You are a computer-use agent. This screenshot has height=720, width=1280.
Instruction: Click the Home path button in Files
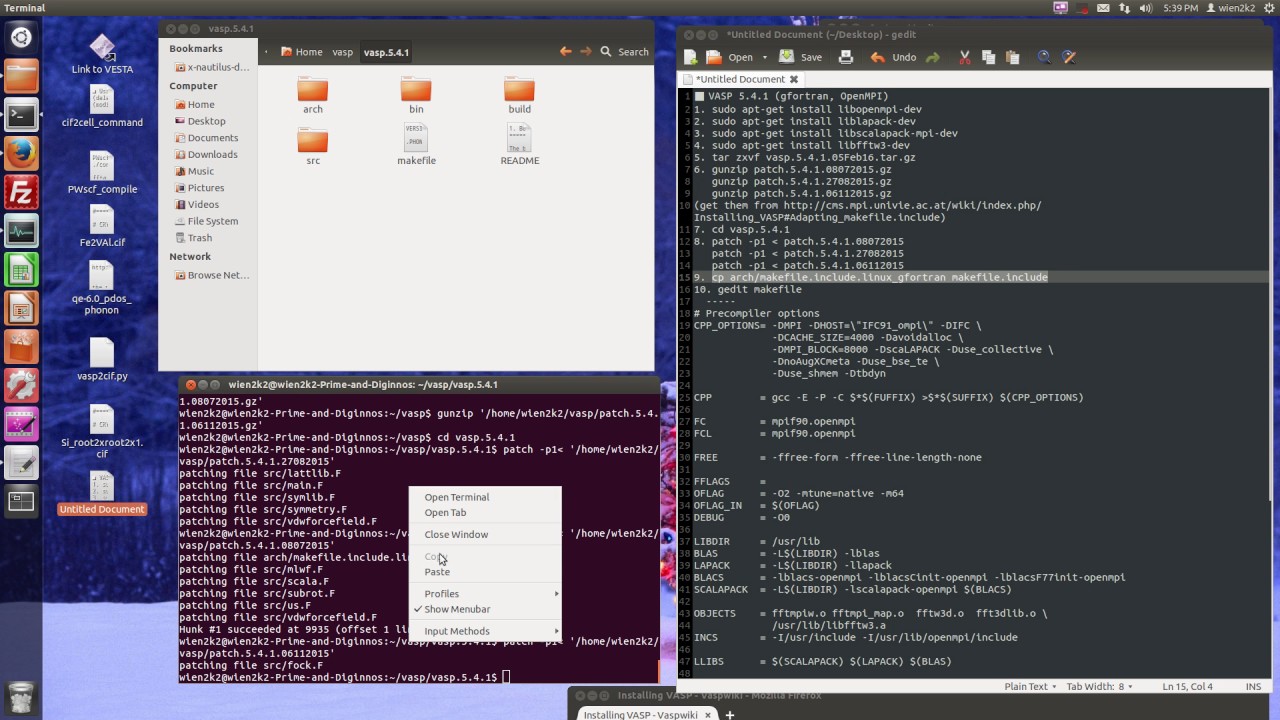[x=302, y=52]
